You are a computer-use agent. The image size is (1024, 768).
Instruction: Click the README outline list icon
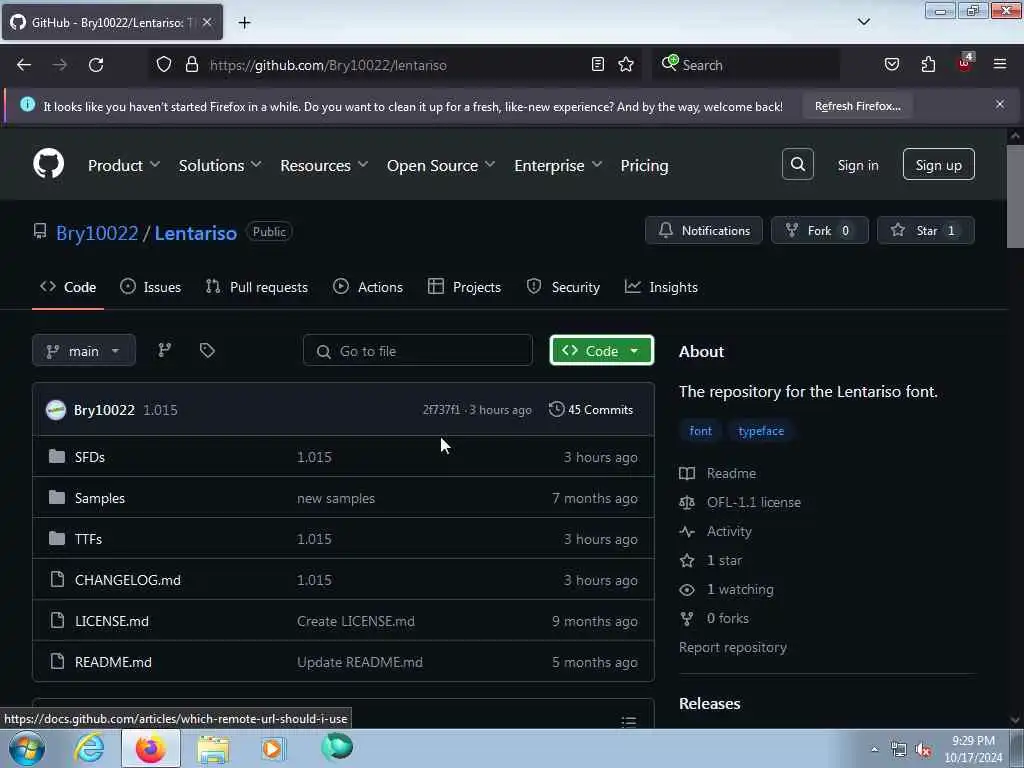628,721
